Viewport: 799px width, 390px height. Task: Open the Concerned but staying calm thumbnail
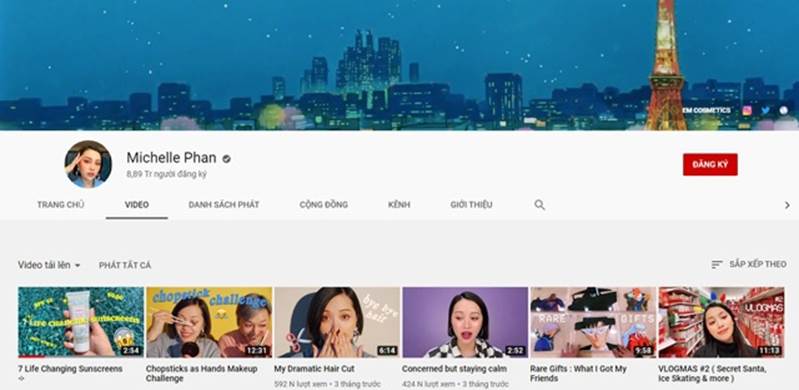coord(465,322)
